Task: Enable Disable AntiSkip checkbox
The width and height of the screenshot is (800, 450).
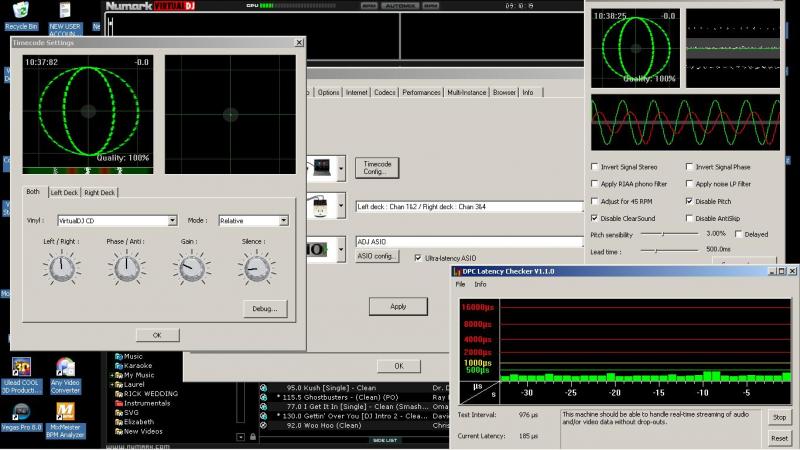Action: (x=689, y=218)
